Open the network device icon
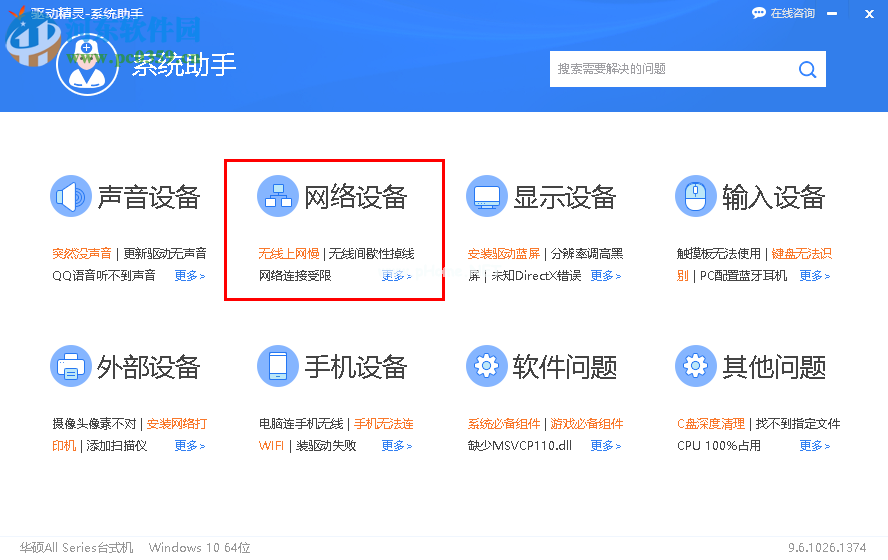The height and width of the screenshot is (560, 888). (x=278, y=196)
